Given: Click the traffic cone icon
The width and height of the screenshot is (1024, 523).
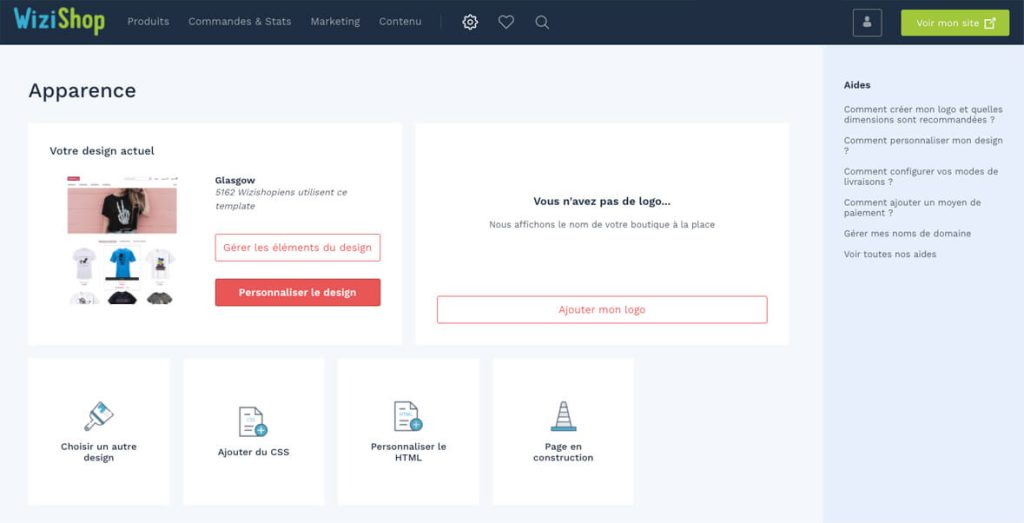Looking at the screenshot, I should 563,416.
